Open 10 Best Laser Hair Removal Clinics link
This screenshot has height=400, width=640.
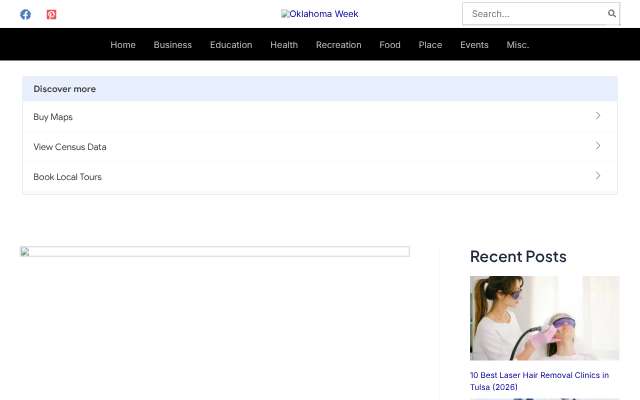click(539, 381)
